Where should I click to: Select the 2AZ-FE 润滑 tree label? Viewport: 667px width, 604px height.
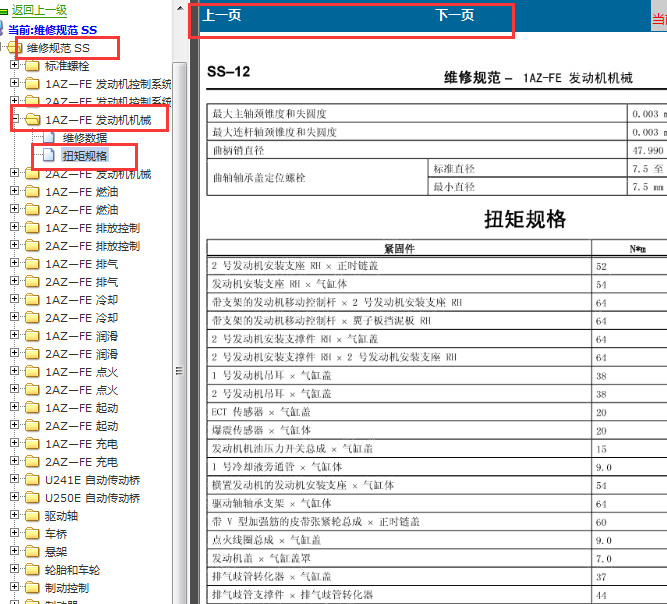point(82,354)
